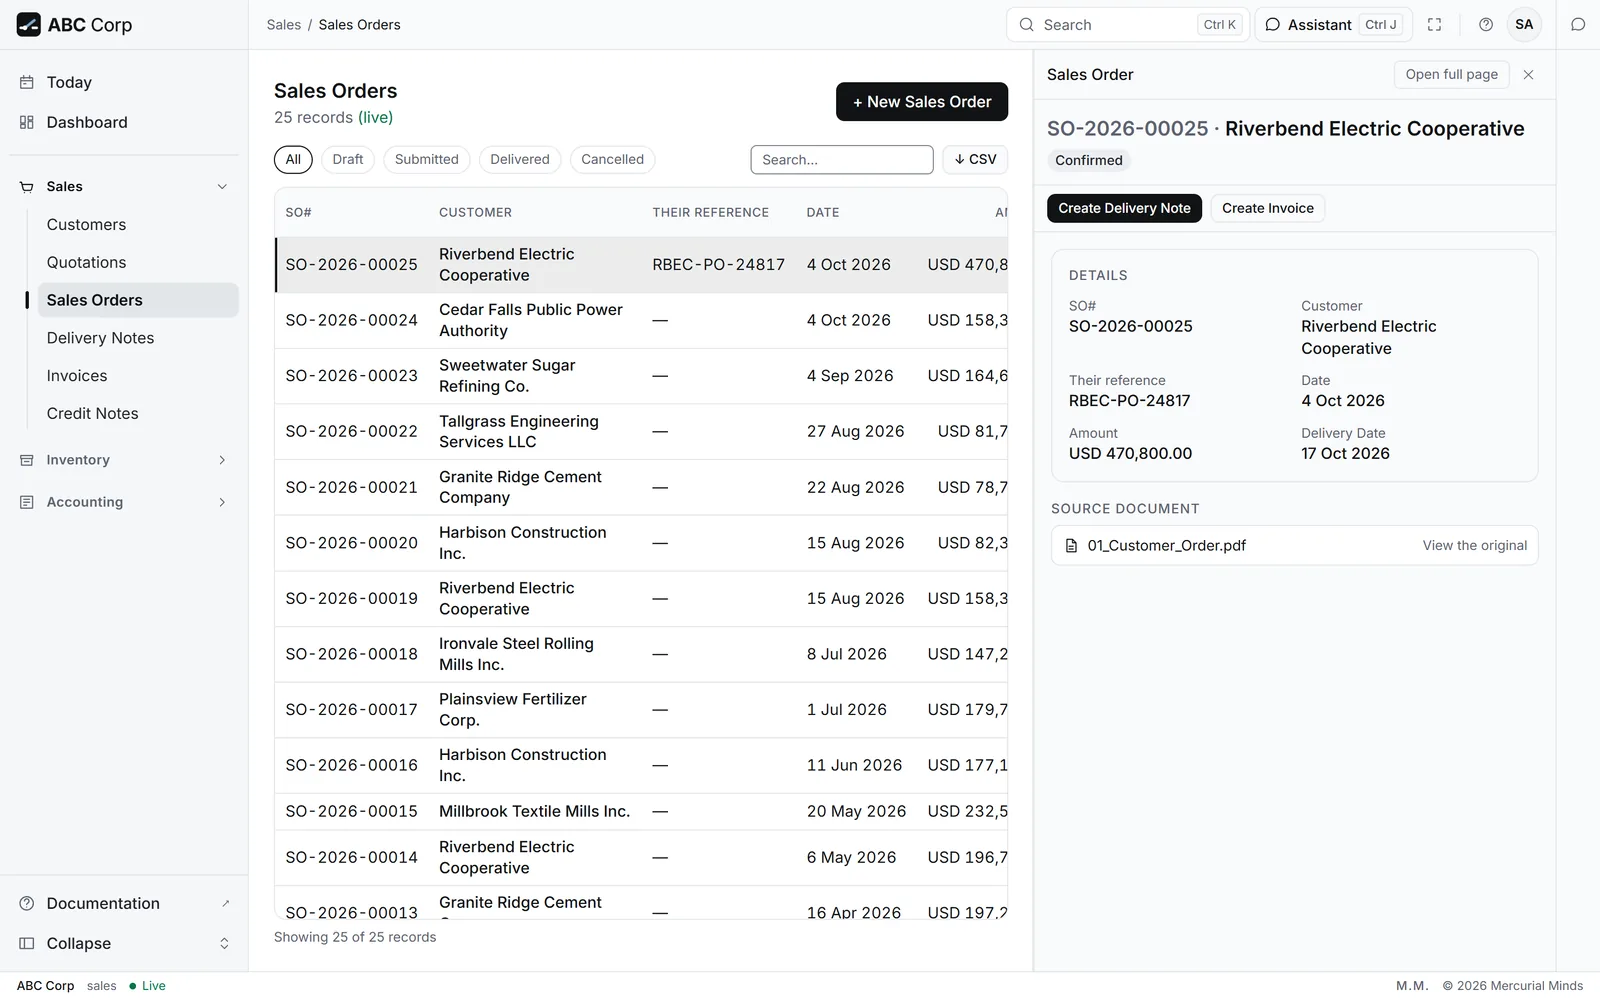Open the help question mark icon in the top bar
The image size is (1600, 1000).
[1486, 25]
